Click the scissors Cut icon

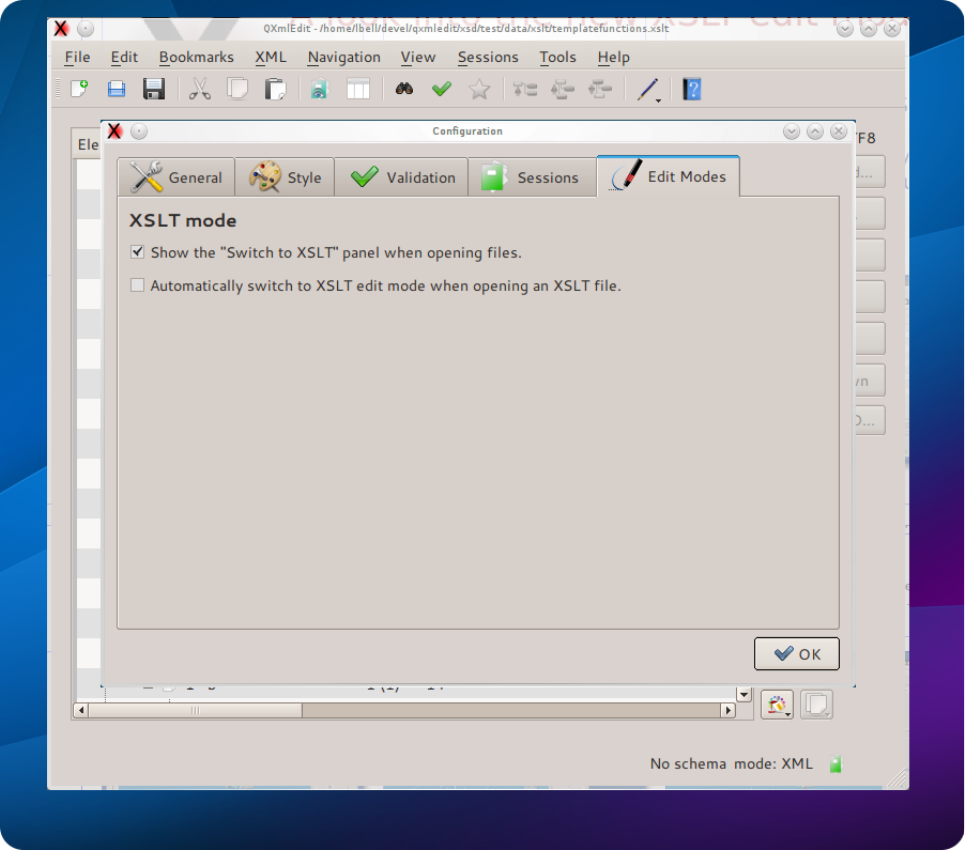coord(199,89)
